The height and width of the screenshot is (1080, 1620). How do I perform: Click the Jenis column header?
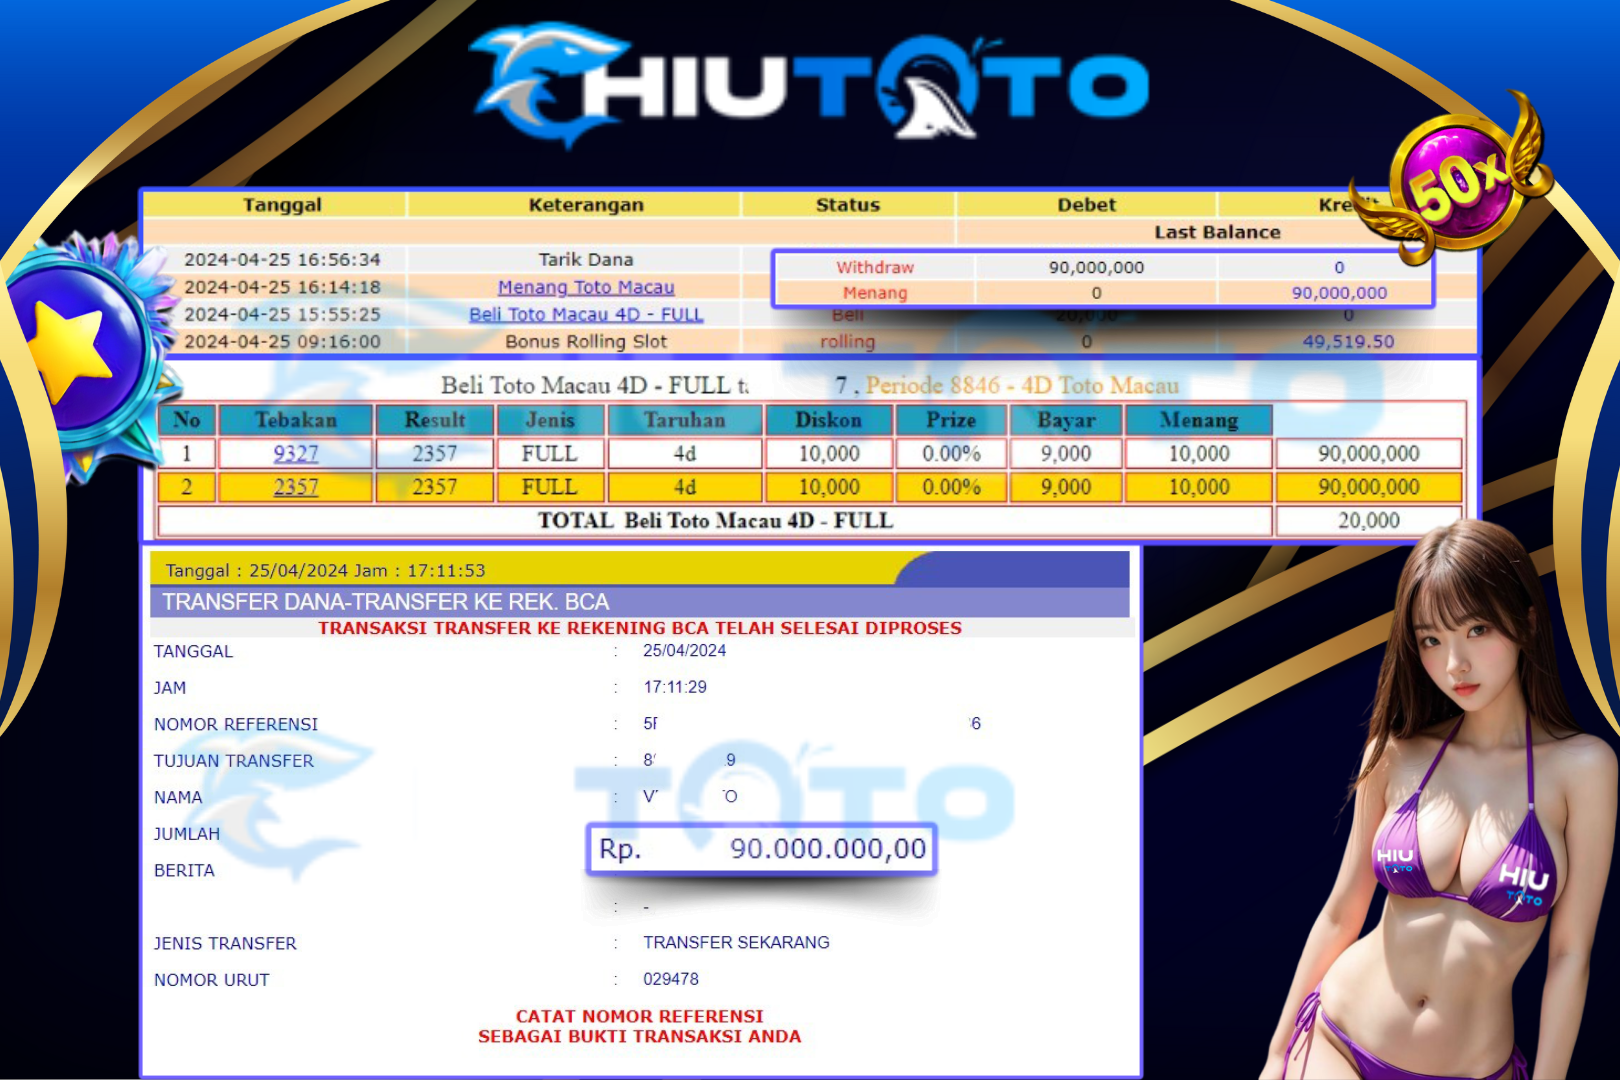550,420
